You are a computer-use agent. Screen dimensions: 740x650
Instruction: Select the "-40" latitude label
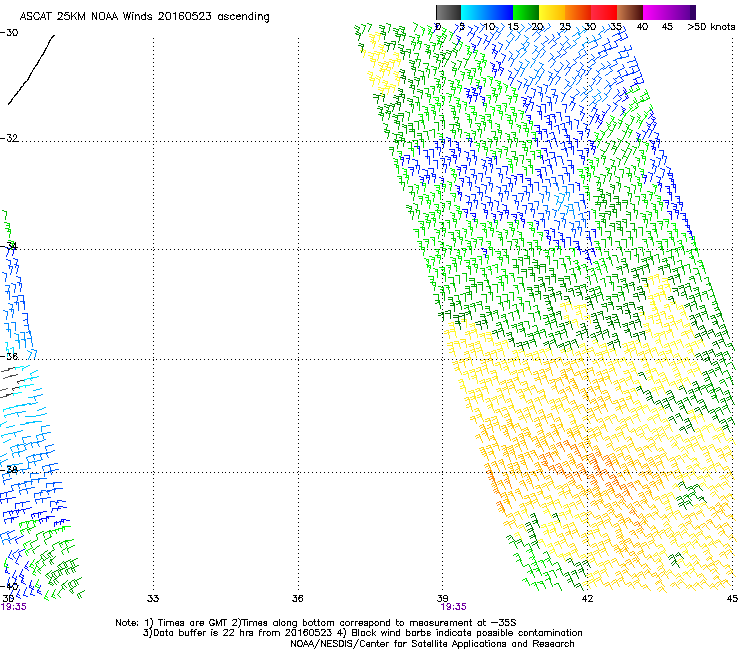coord(9,586)
